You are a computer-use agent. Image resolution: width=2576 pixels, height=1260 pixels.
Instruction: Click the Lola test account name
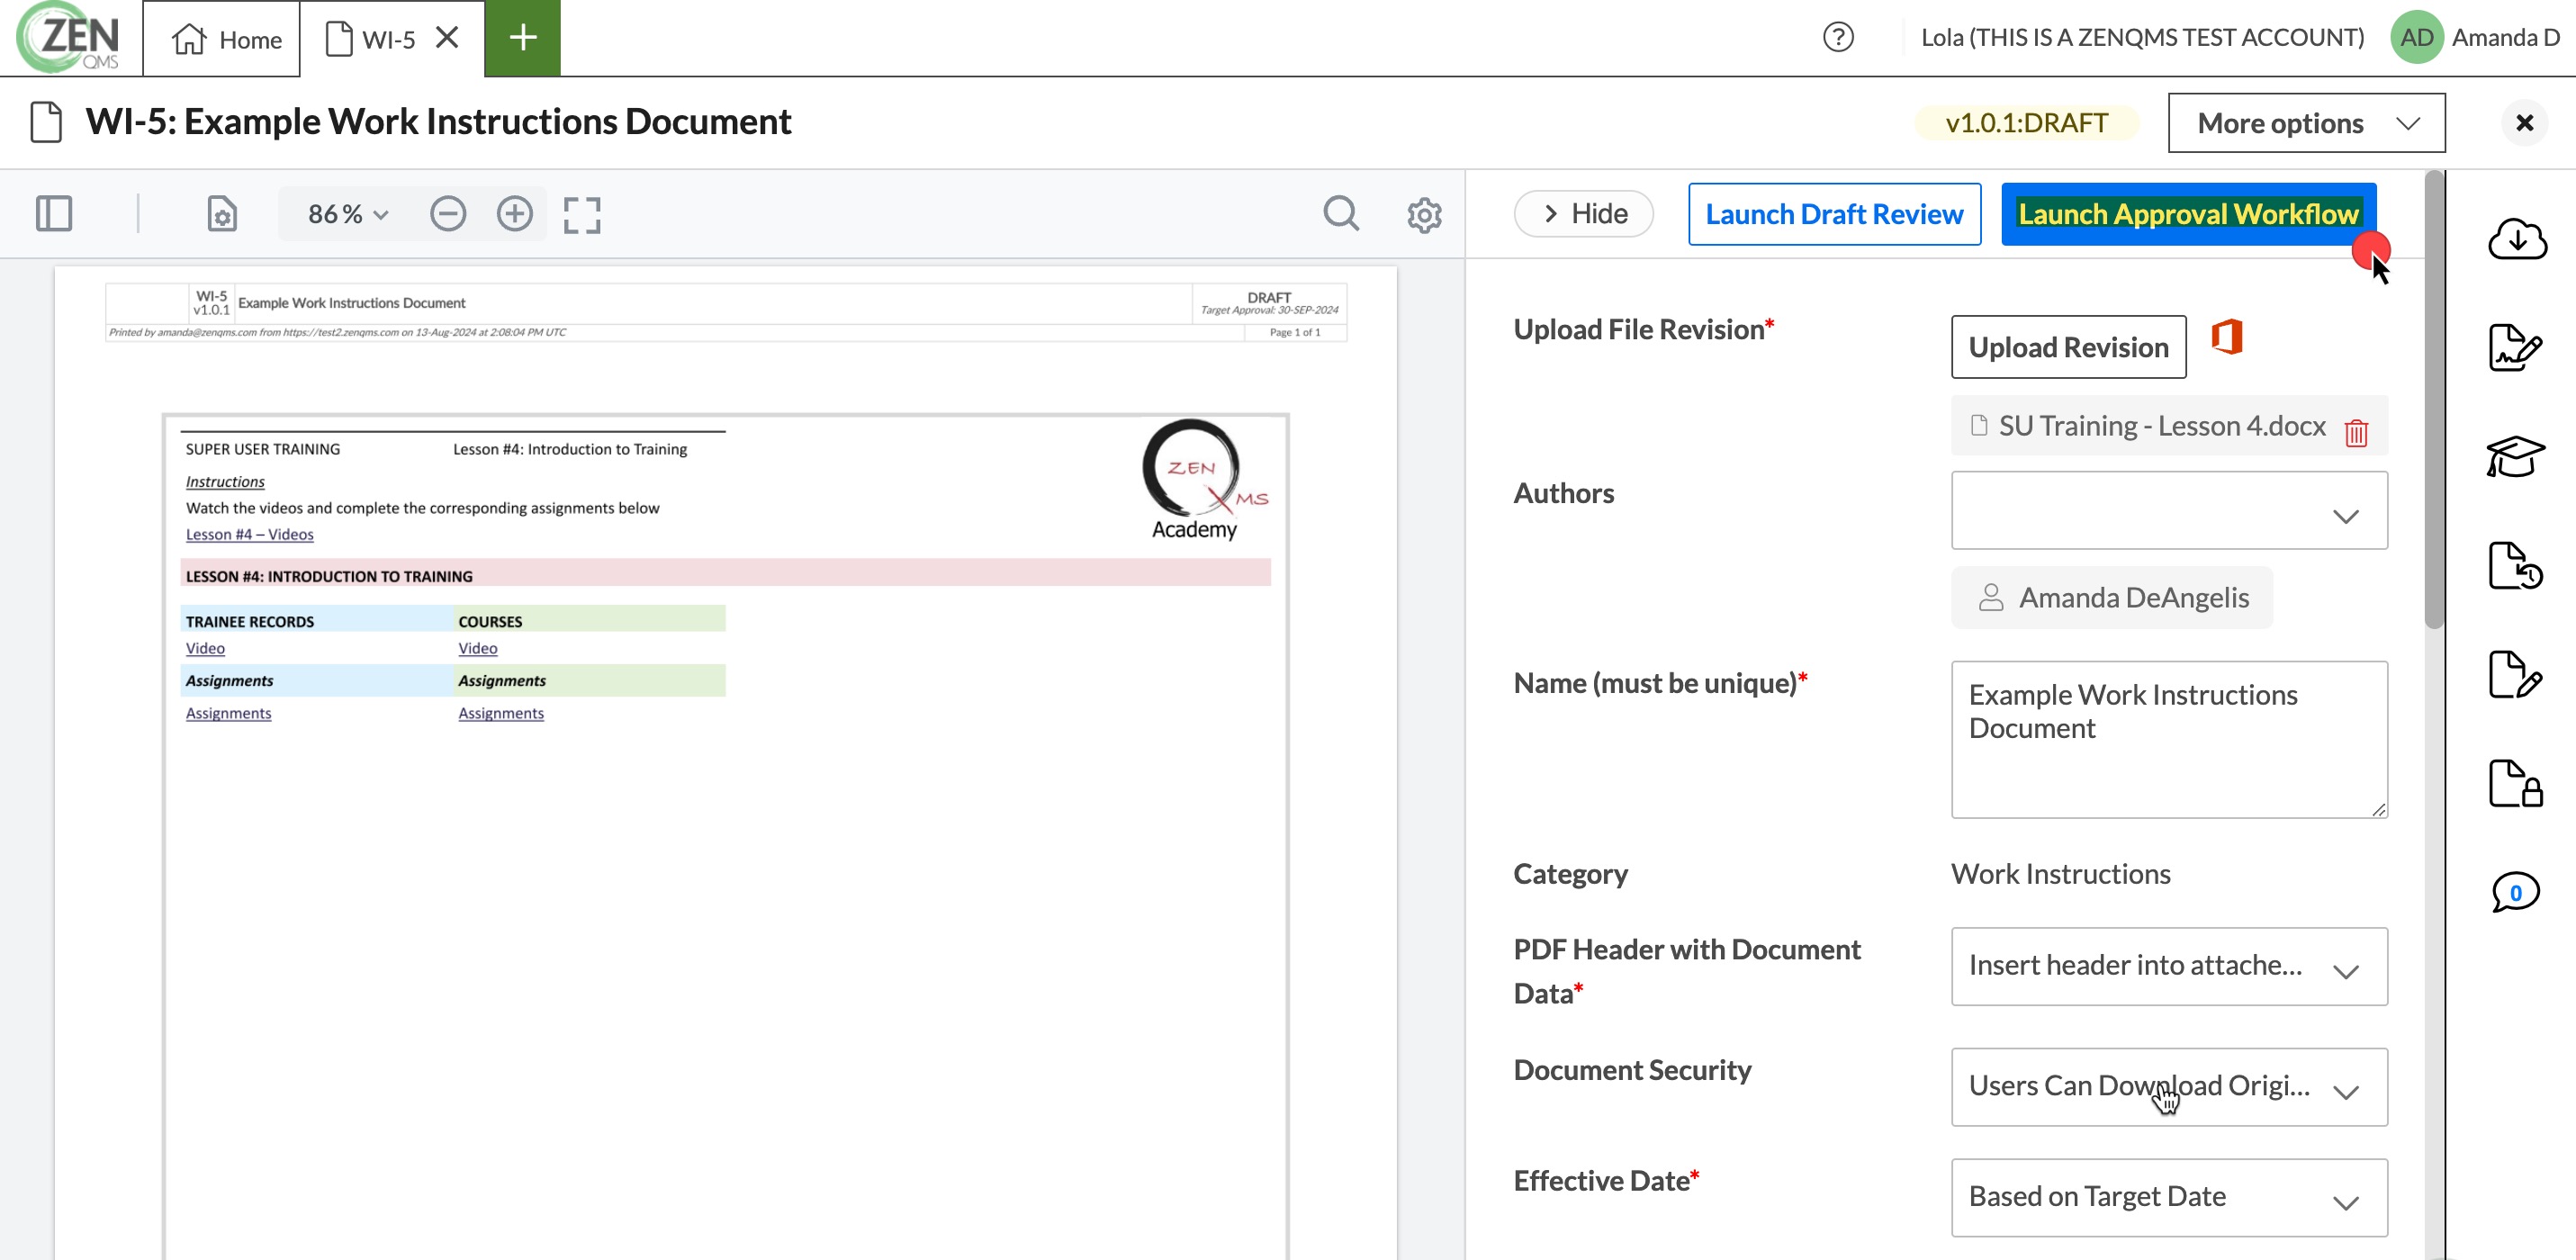tap(2142, 37)
